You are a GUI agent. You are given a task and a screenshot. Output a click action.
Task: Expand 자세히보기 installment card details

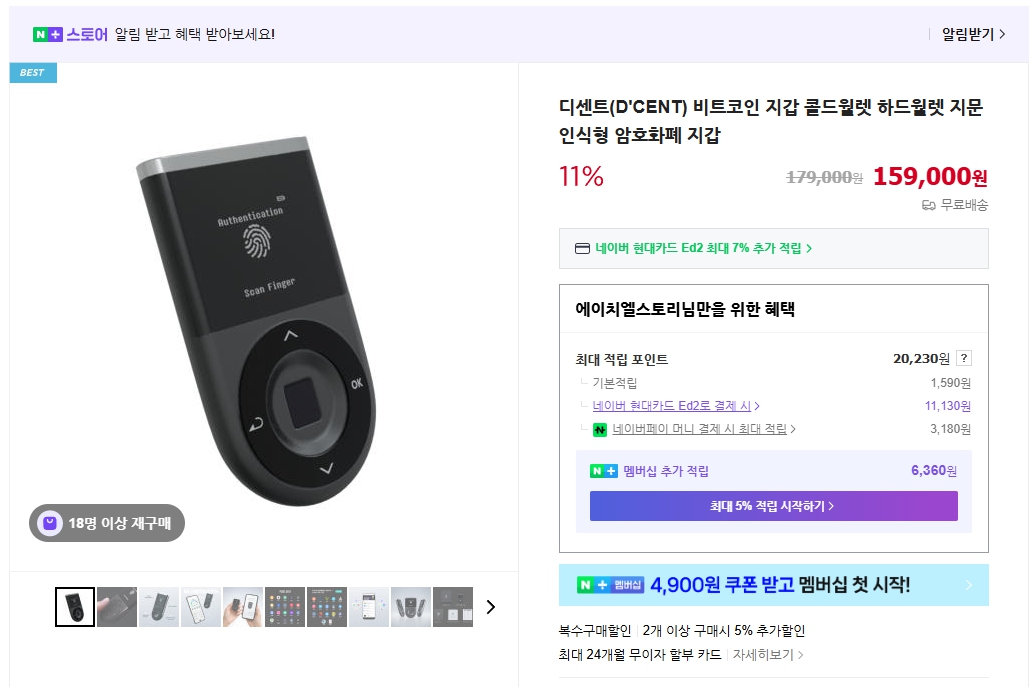coord(768,655)
